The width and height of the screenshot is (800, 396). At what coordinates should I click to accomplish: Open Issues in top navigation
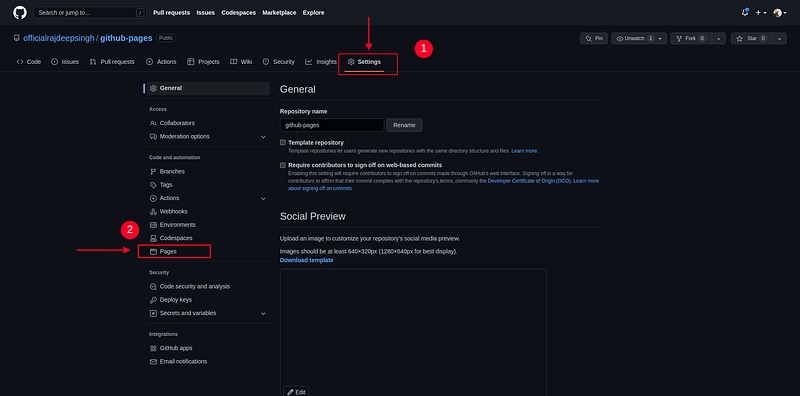(x=206, y=13)
